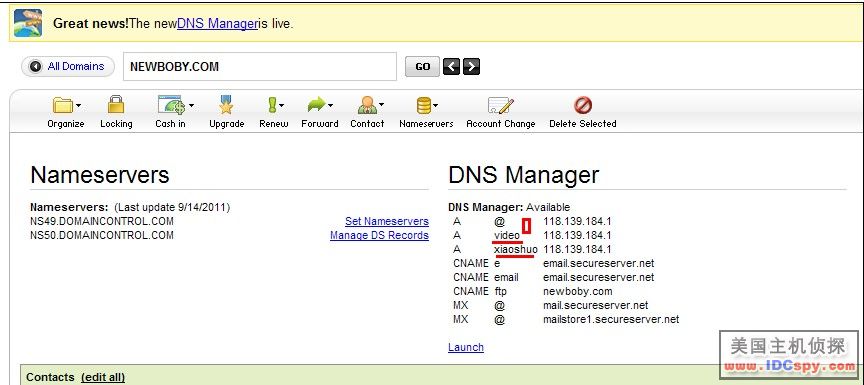Click the Launch link under DNS Manager
Viewport: 864px width, 385px height.
(466, 347)
